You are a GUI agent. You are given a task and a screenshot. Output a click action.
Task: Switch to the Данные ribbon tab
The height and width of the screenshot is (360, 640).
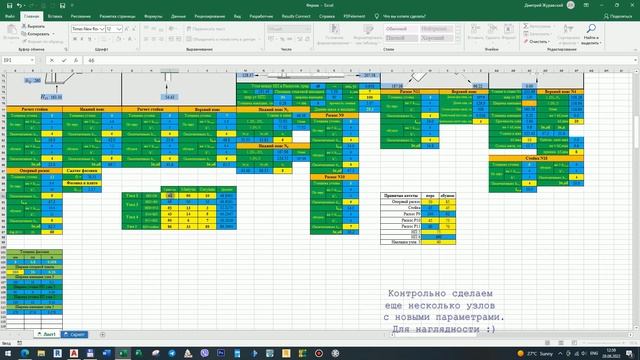178,16
